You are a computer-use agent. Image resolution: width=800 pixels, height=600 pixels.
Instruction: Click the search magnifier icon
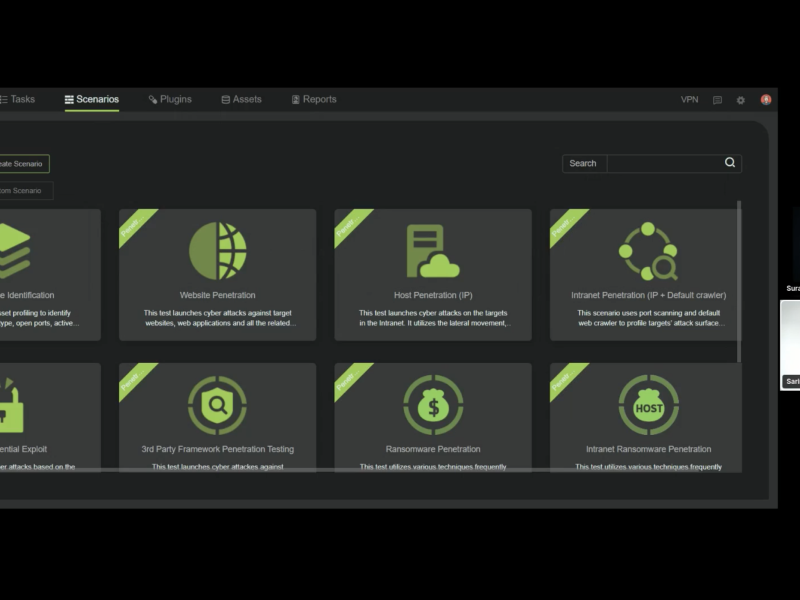coord(729,163)
